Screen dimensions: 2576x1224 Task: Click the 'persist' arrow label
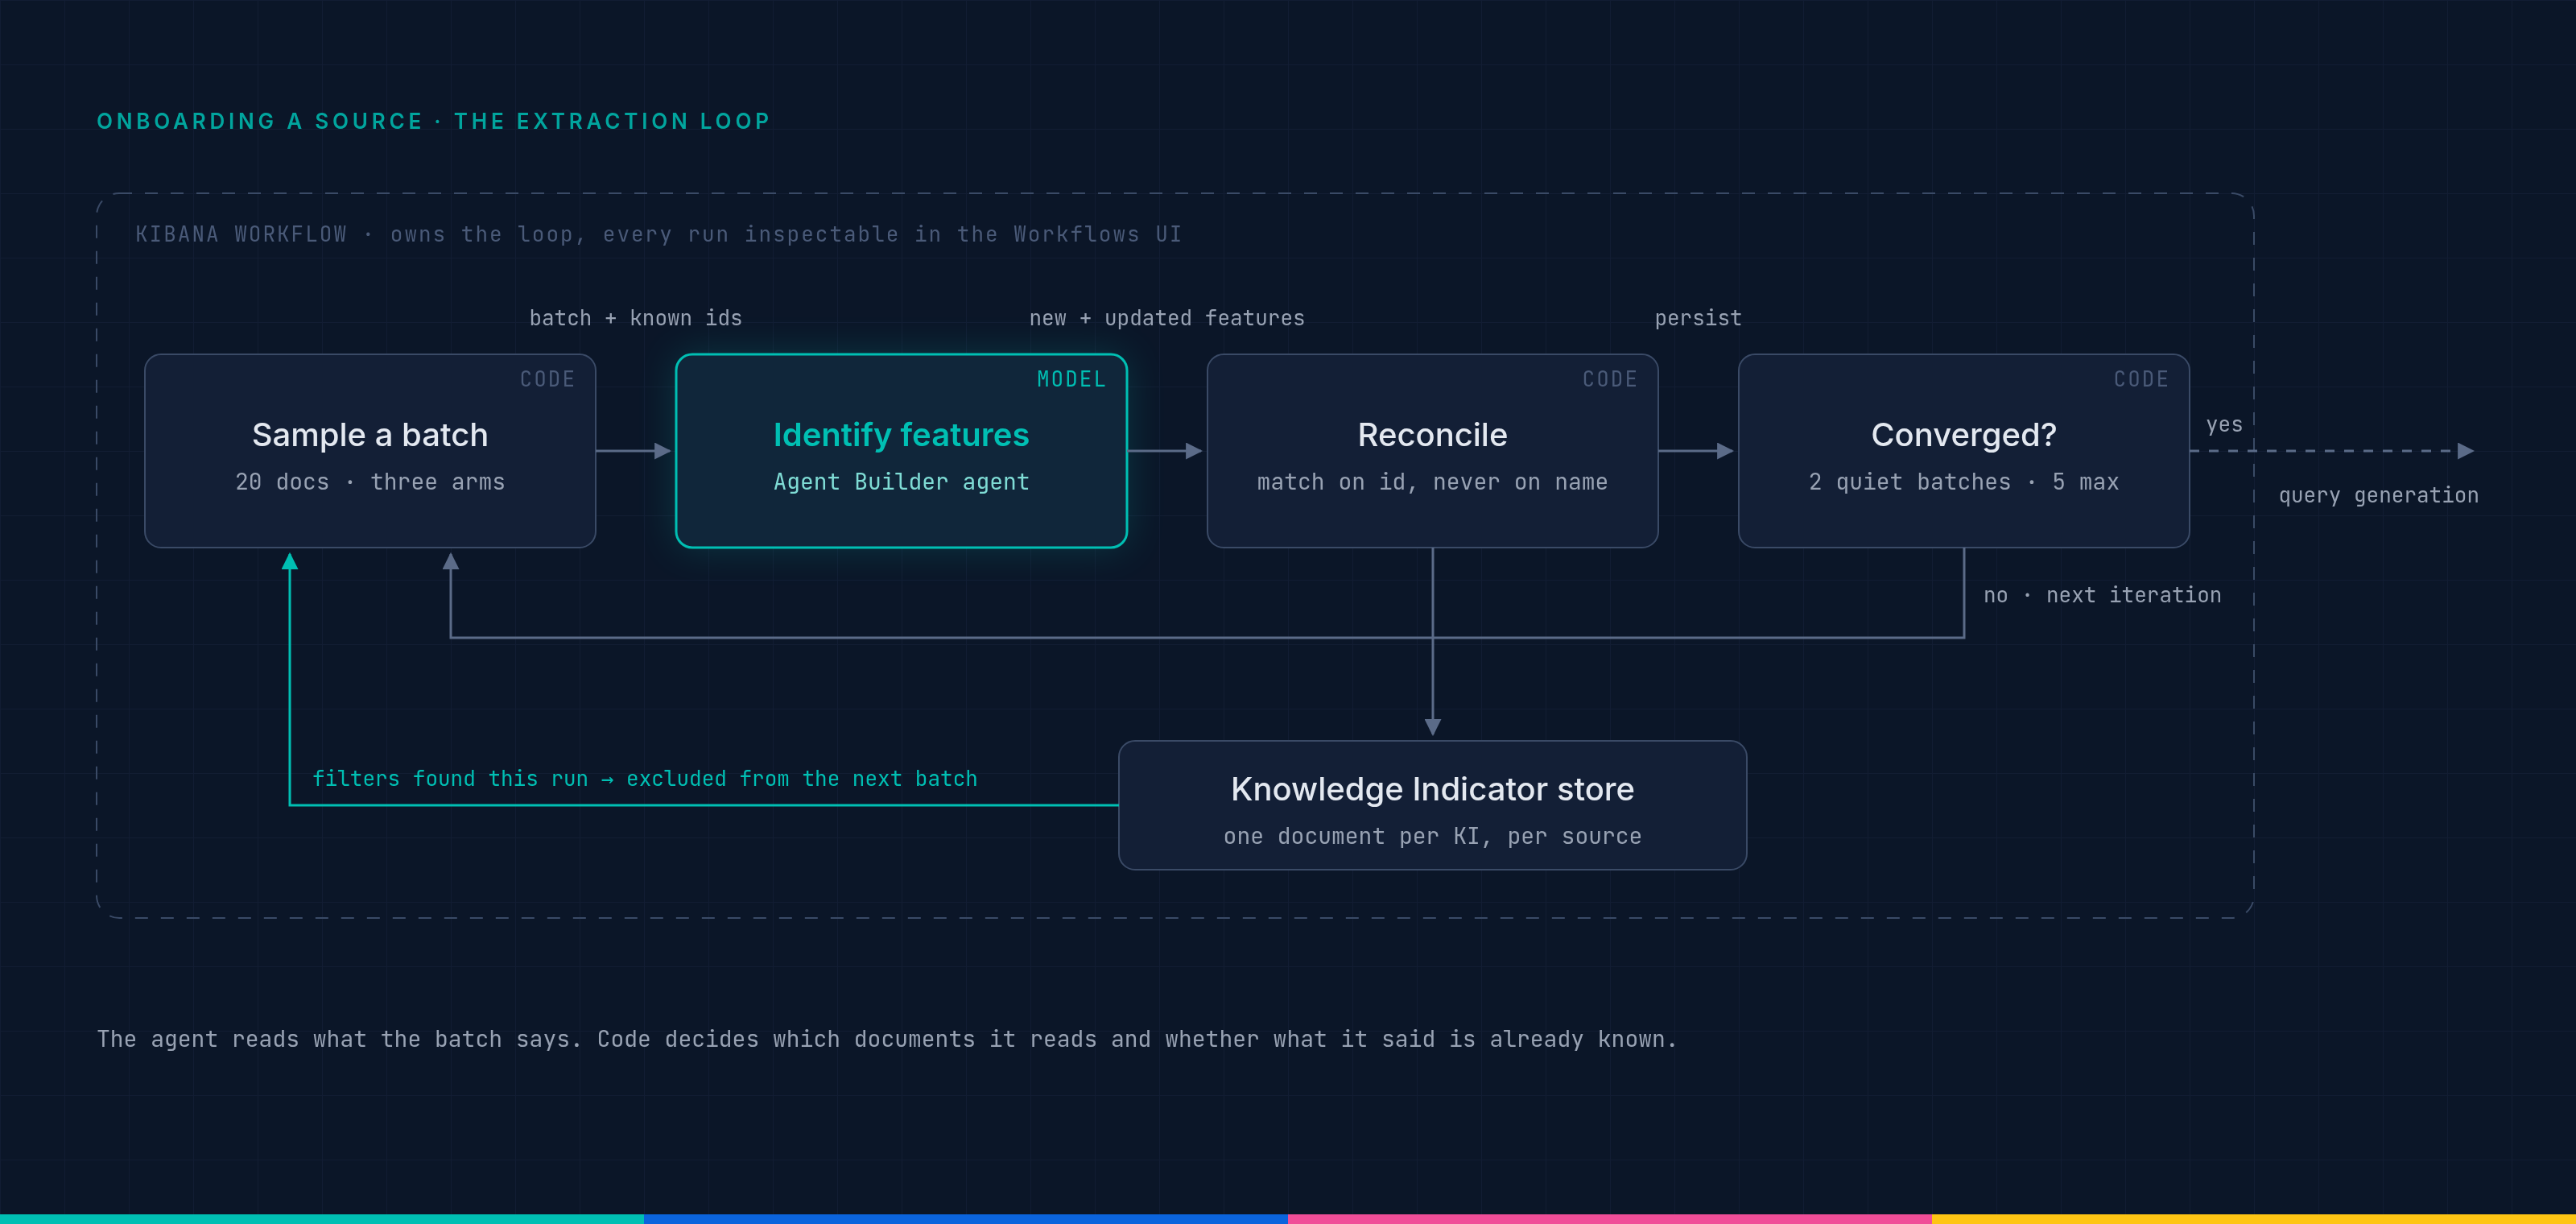[1698, 318]
